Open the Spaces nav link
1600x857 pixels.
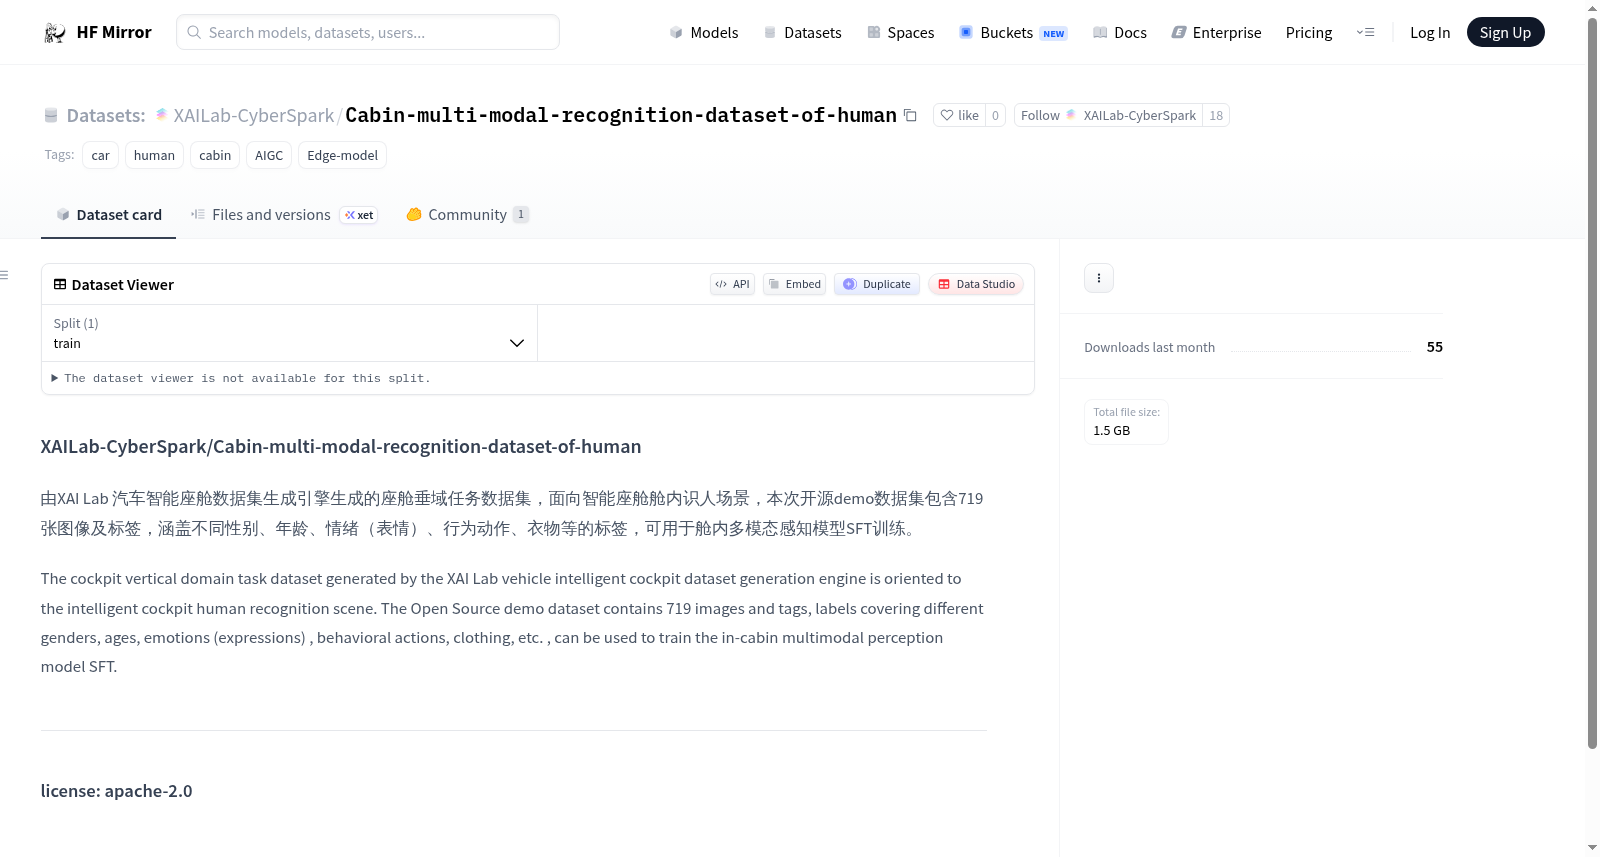pos(900,32)
